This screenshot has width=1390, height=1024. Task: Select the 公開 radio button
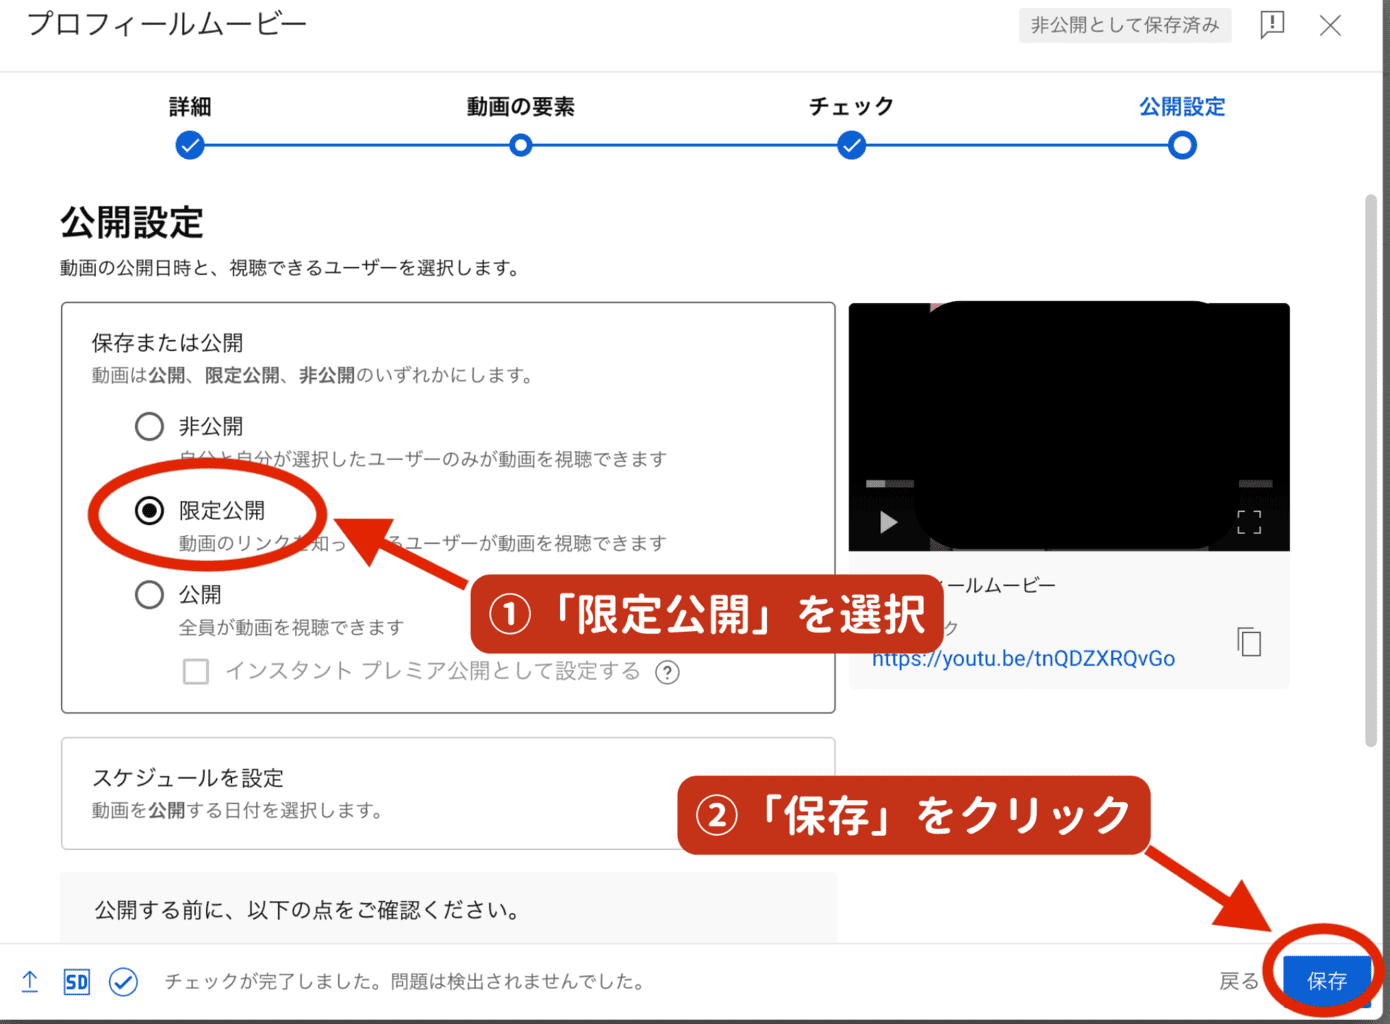coord(149,595)
